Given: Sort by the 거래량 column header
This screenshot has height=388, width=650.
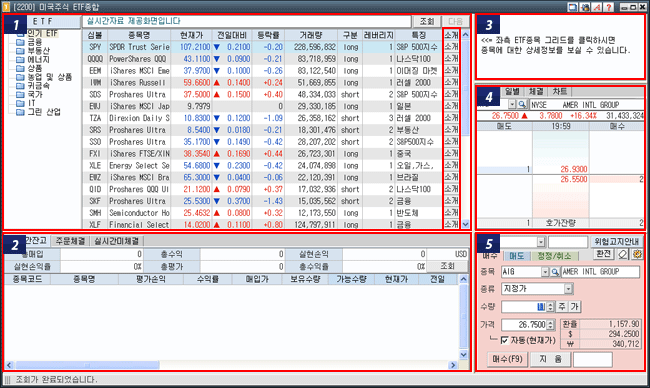Looking at the screenshot, I should (x=311, y=35).
